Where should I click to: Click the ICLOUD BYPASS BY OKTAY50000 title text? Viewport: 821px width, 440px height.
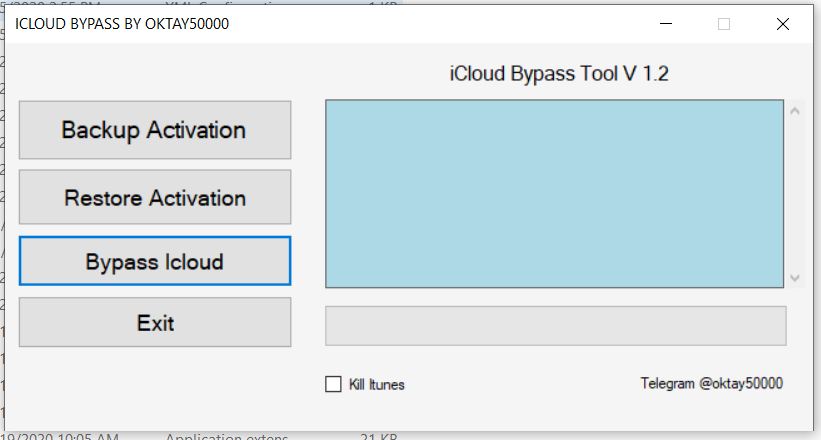tap(122, 24)
